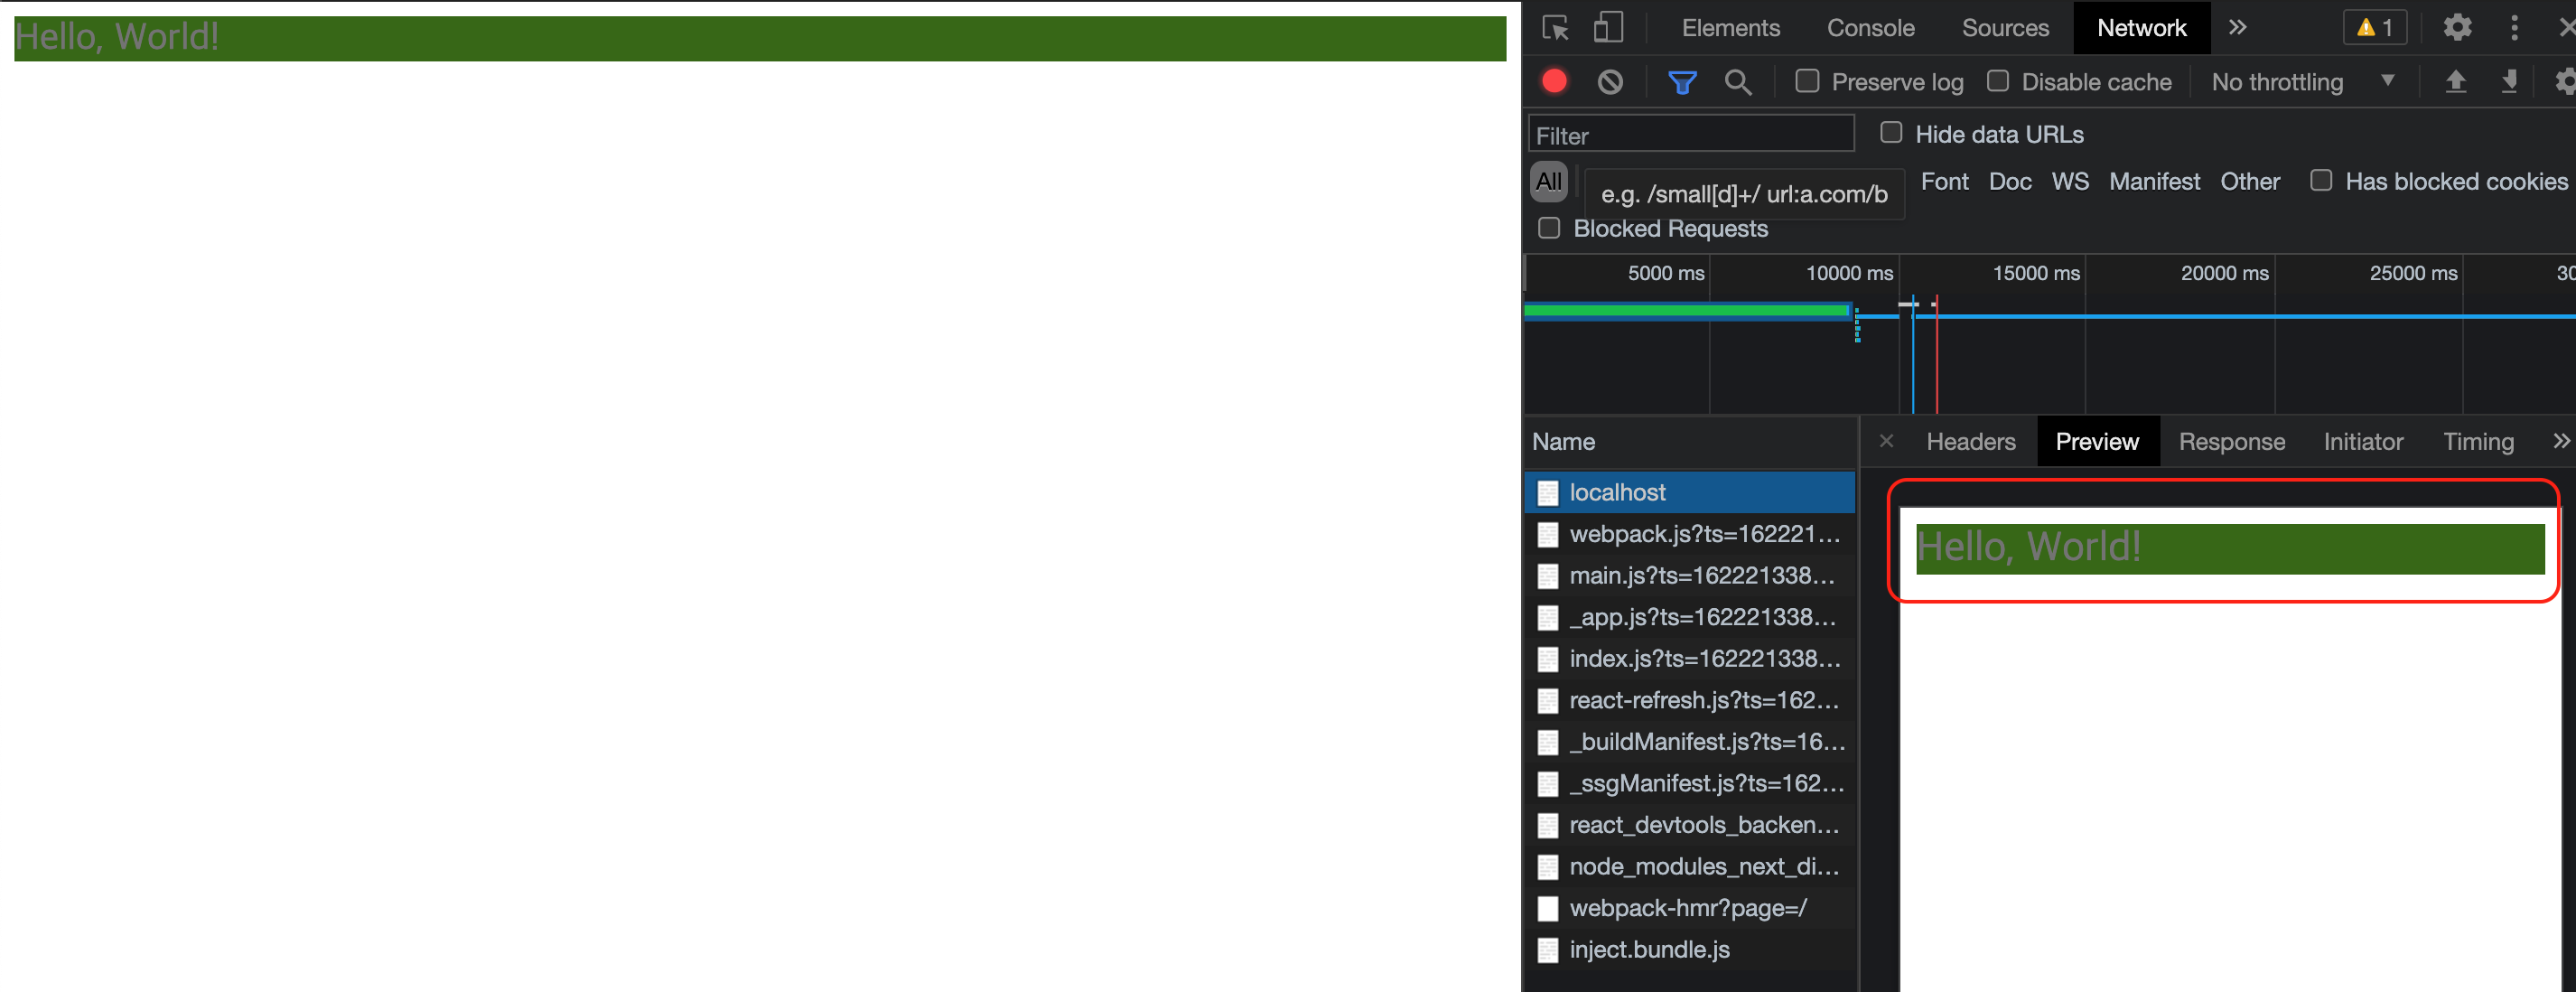
Task: Clear the network log
Action: 1610,82
